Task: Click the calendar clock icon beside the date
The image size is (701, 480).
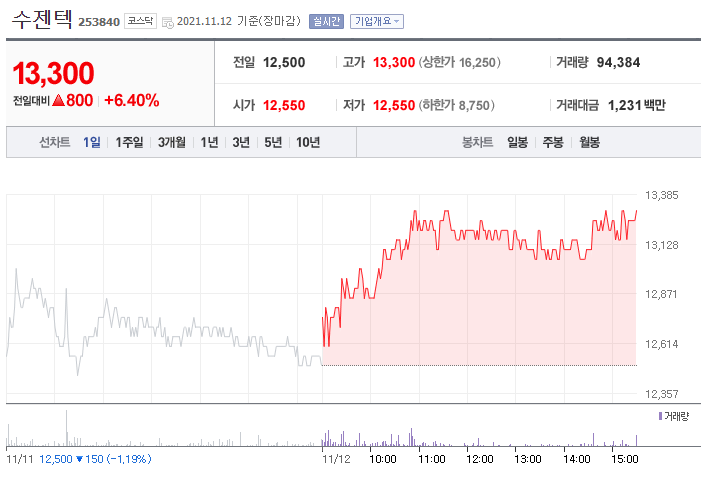Action: point(168,22)
